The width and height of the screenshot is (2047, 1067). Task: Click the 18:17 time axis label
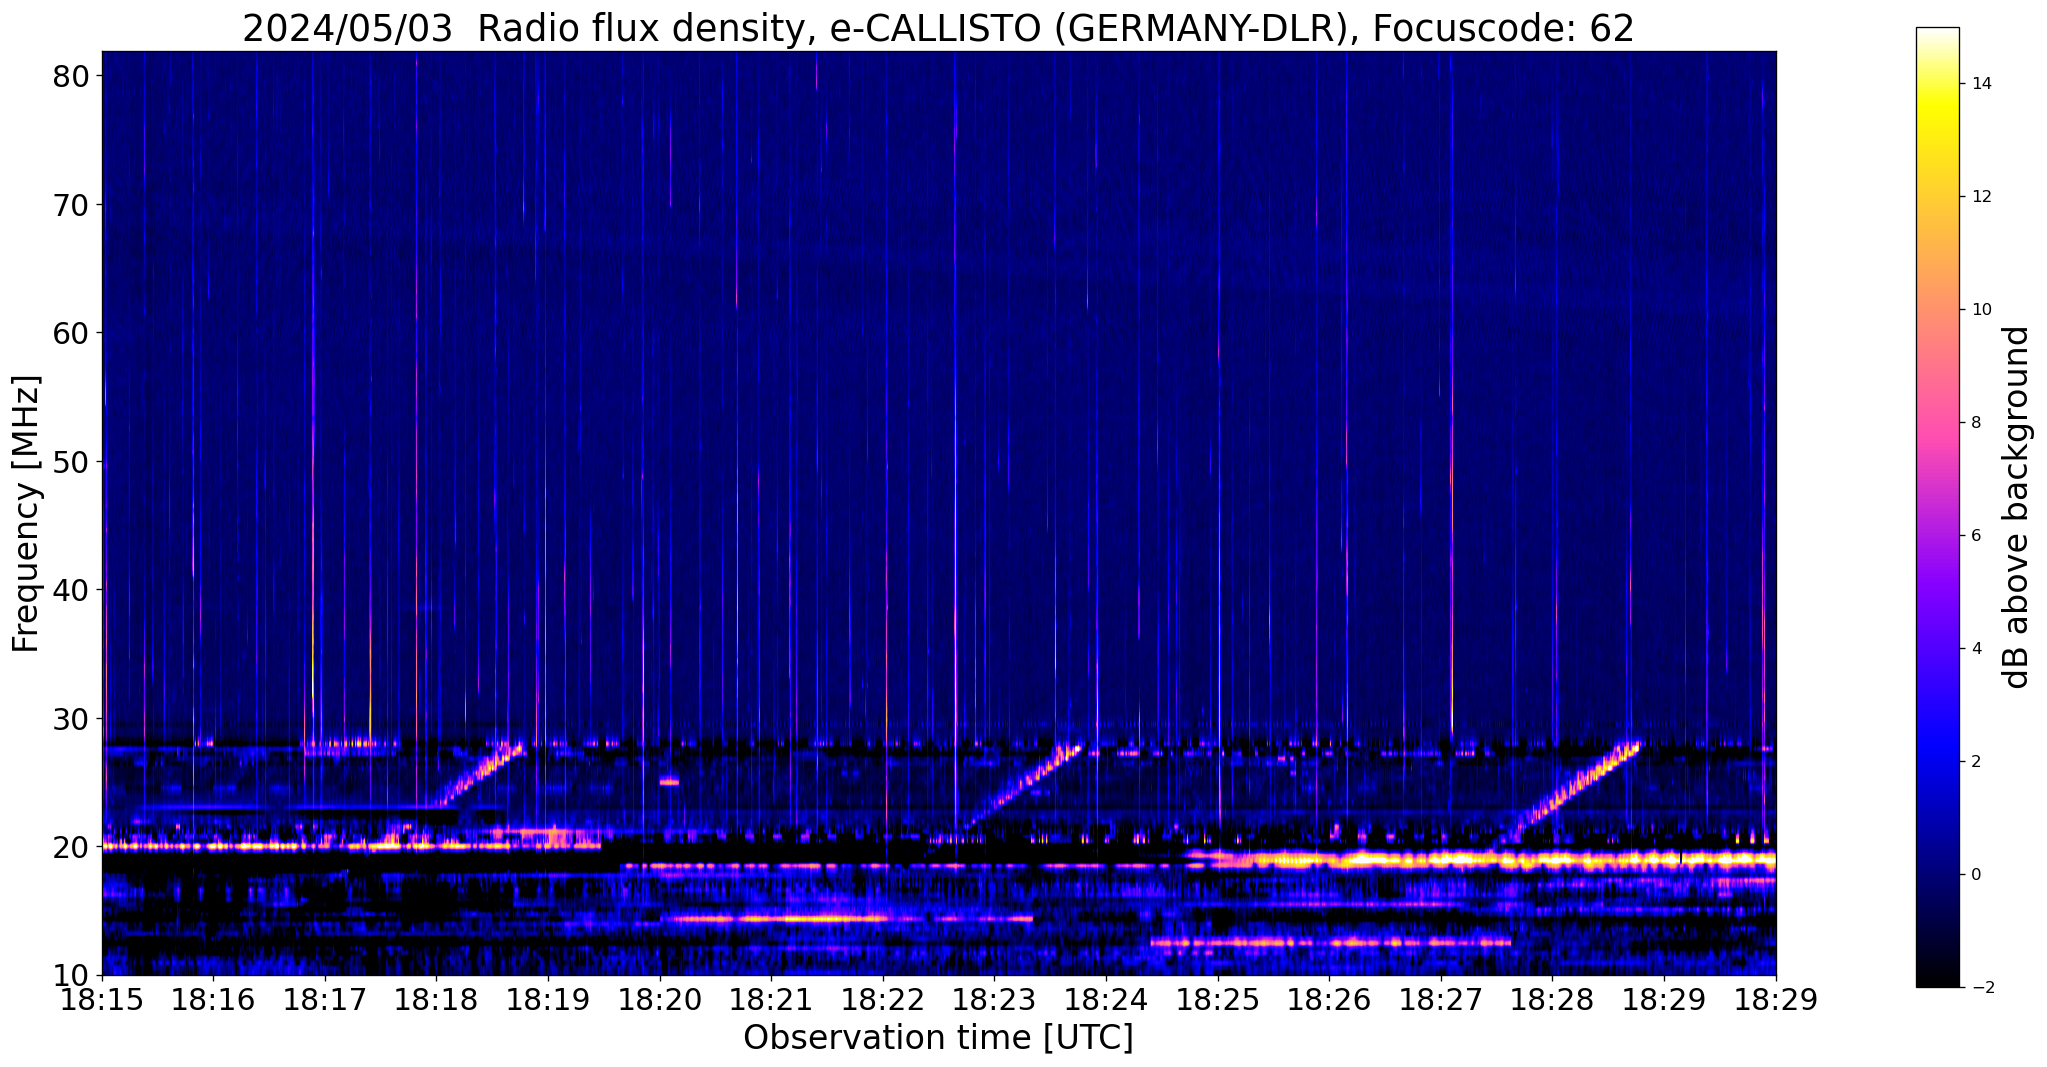click(x=325, y=1001)
